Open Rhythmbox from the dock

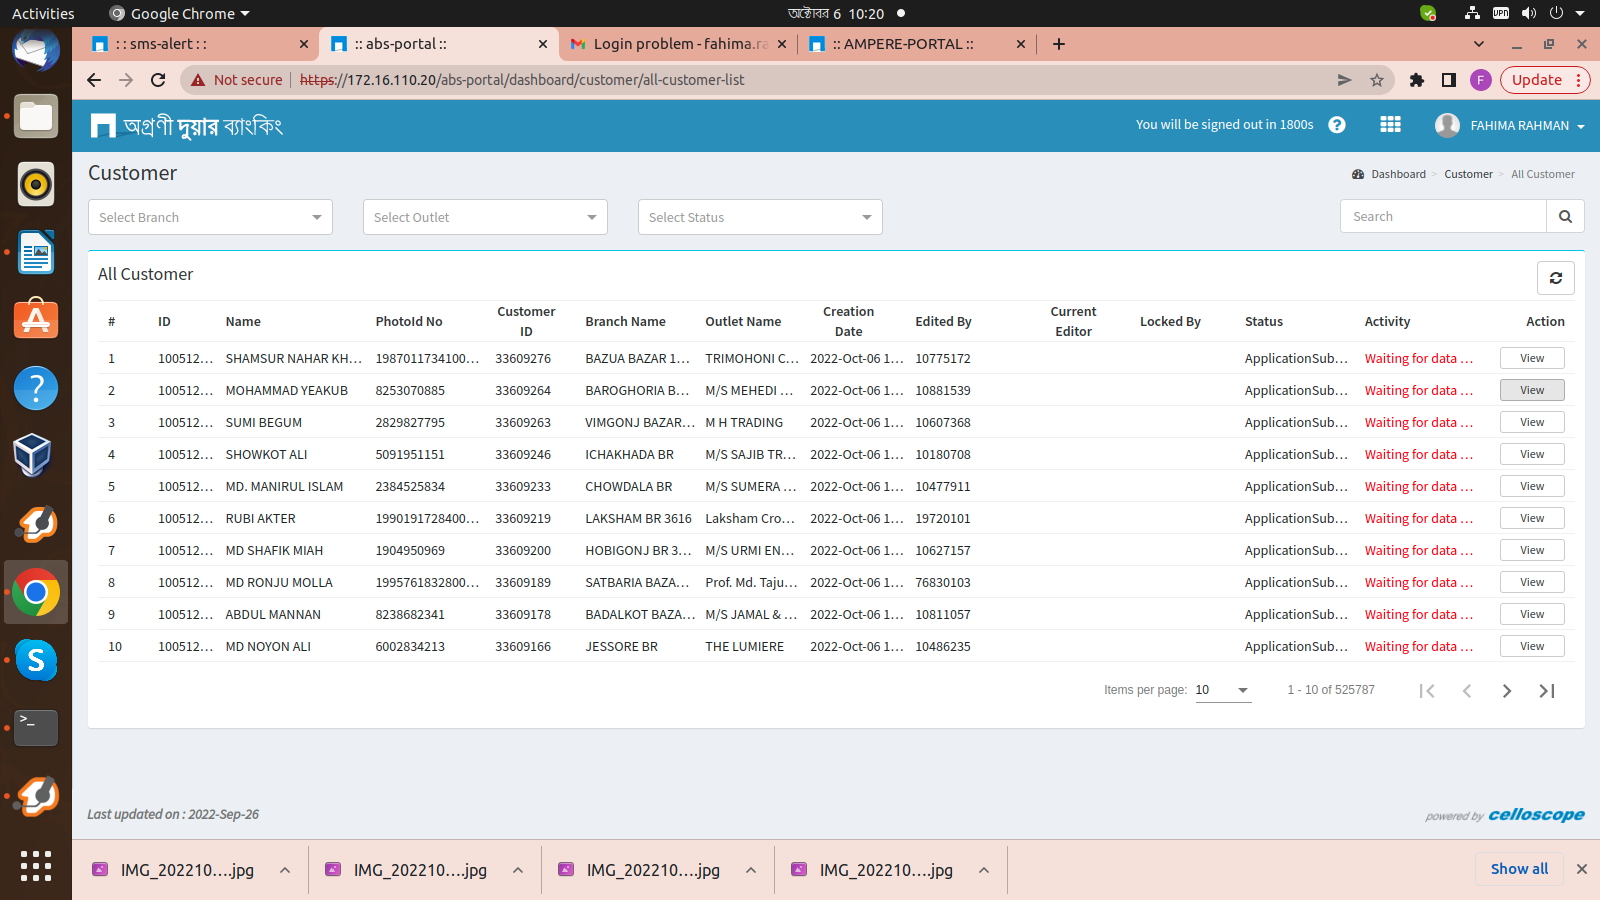tap(36, 184)
